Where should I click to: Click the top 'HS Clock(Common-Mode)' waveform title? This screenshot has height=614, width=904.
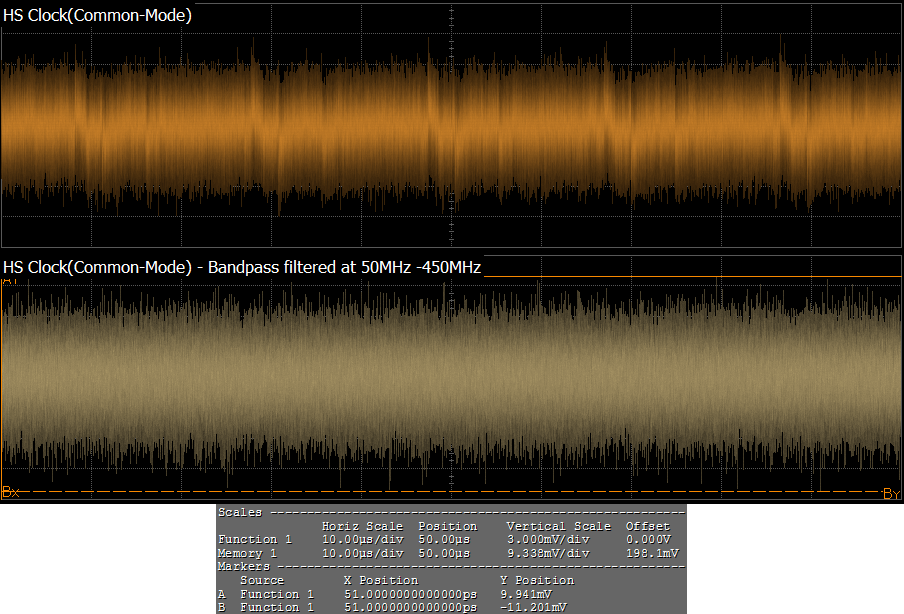tap(98, 16)
